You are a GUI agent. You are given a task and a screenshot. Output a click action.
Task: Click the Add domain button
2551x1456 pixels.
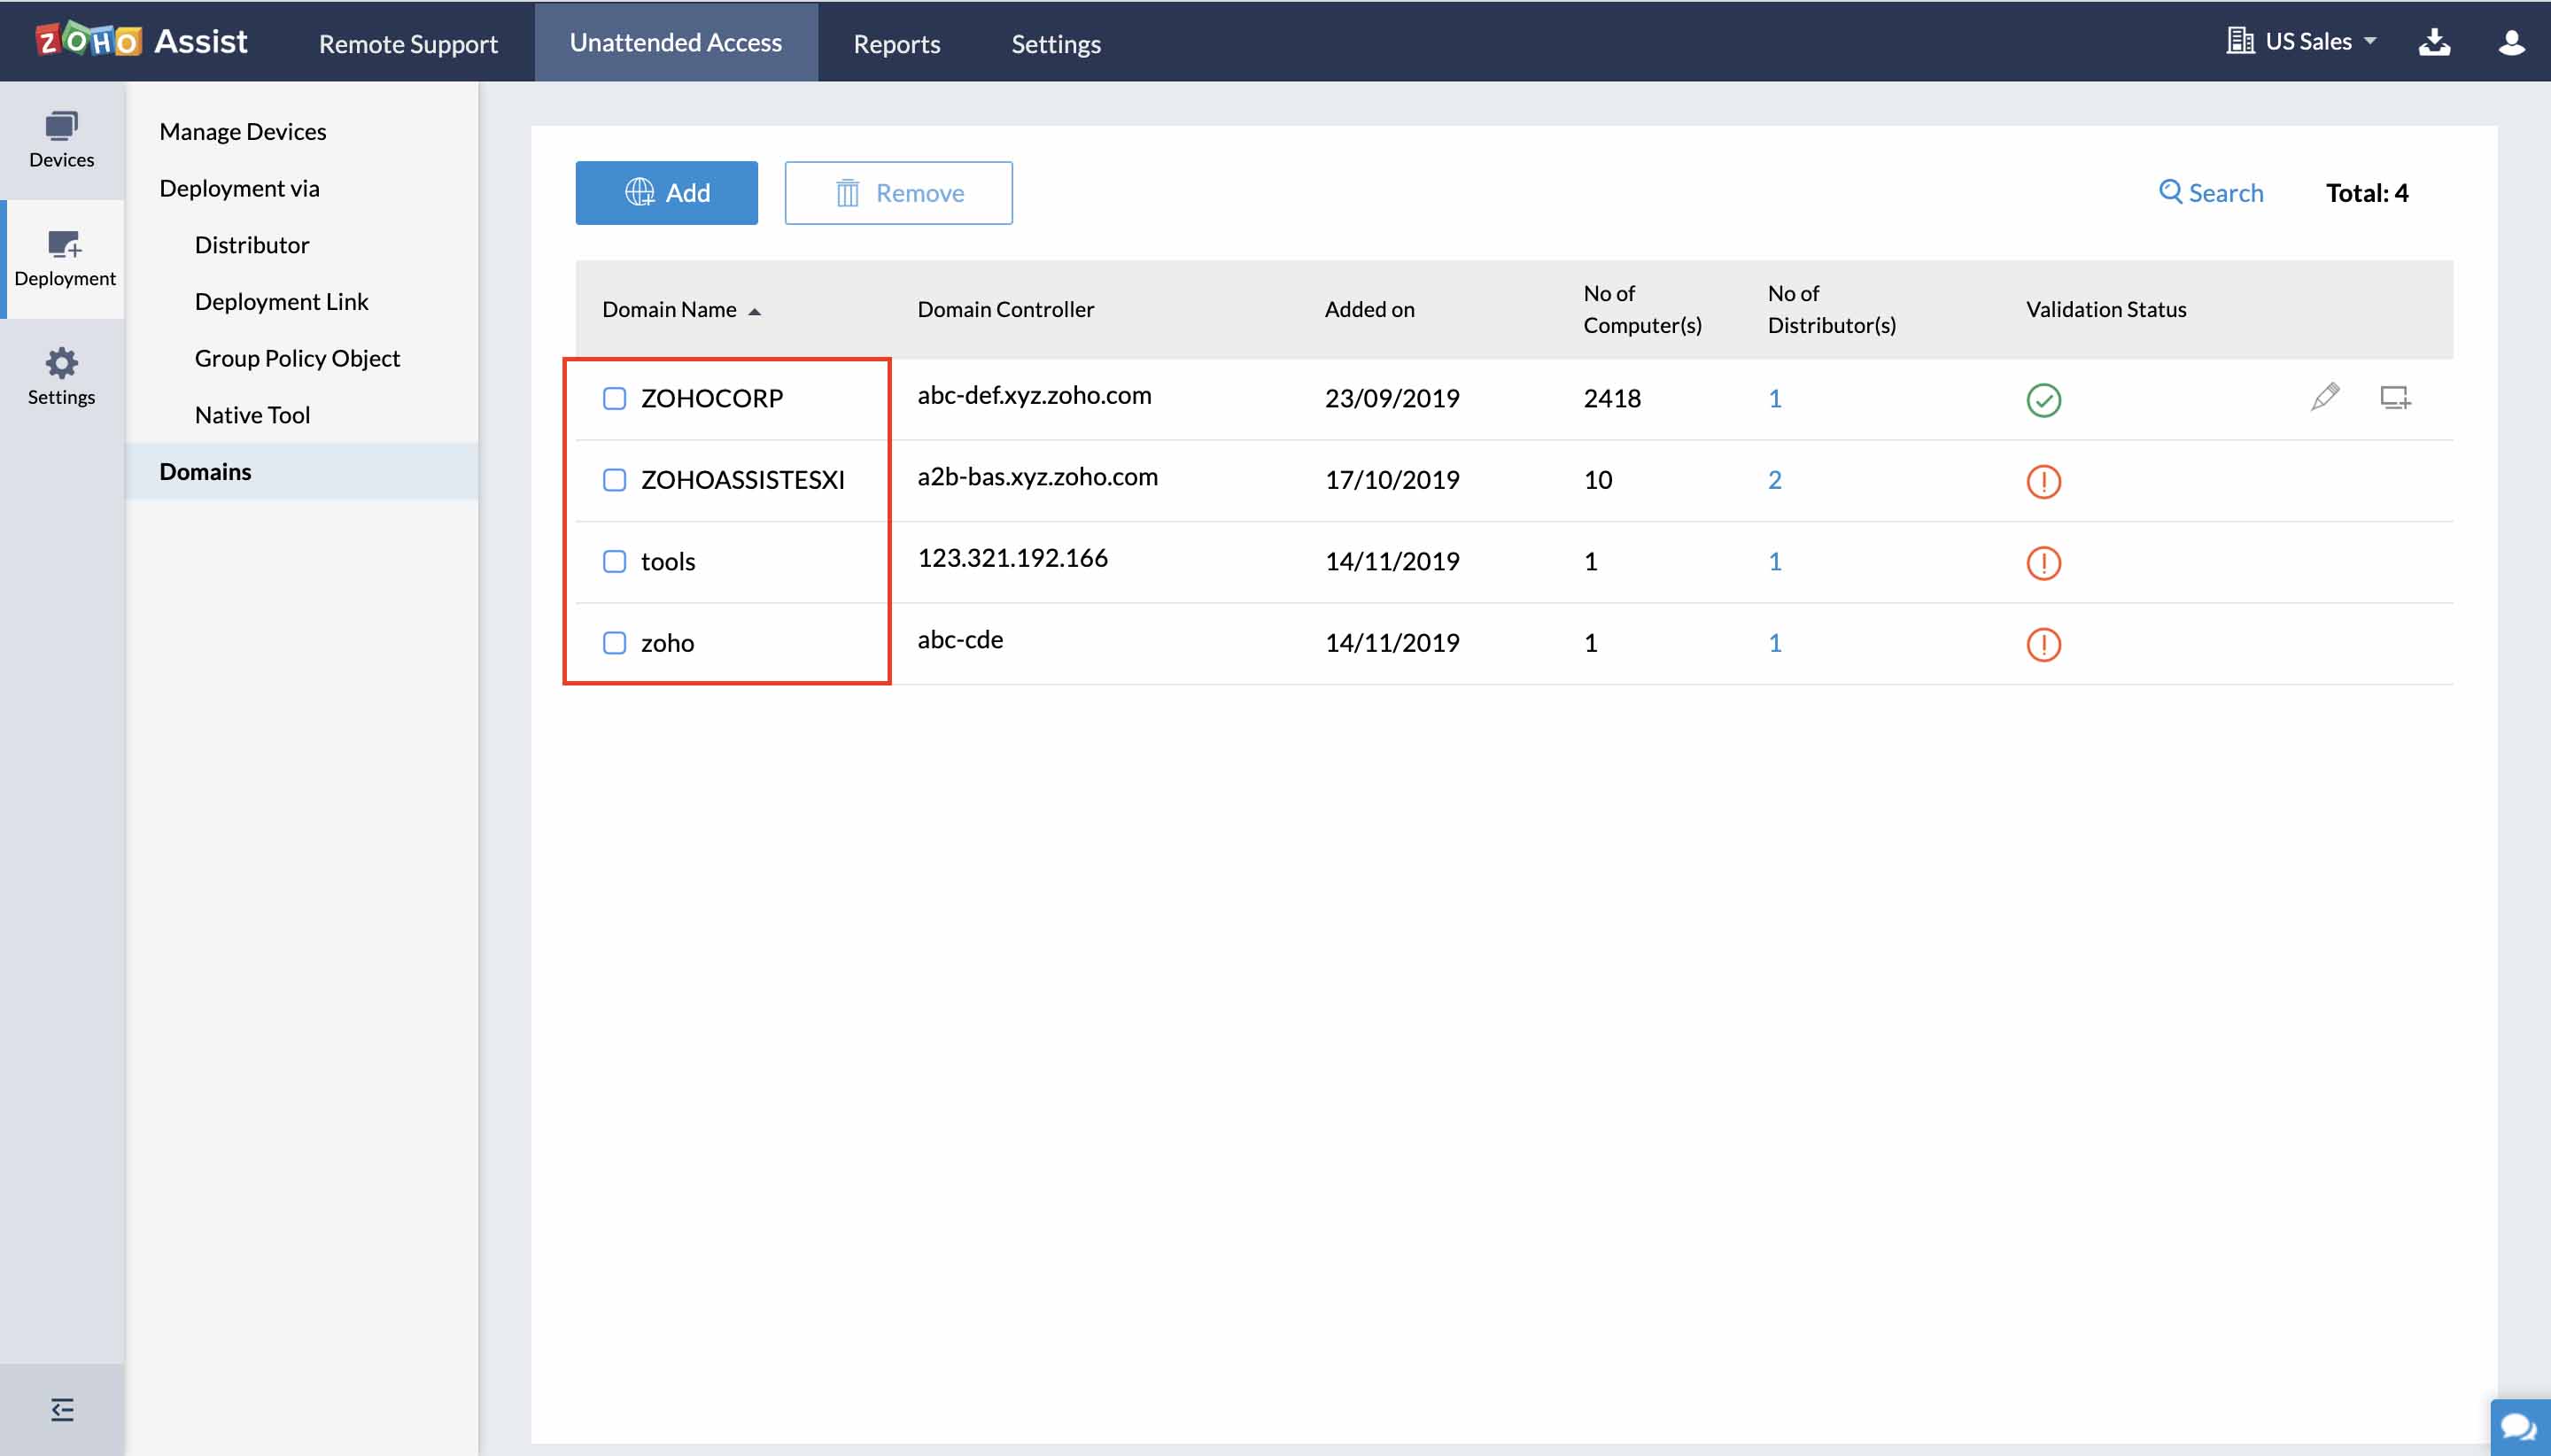666,192
